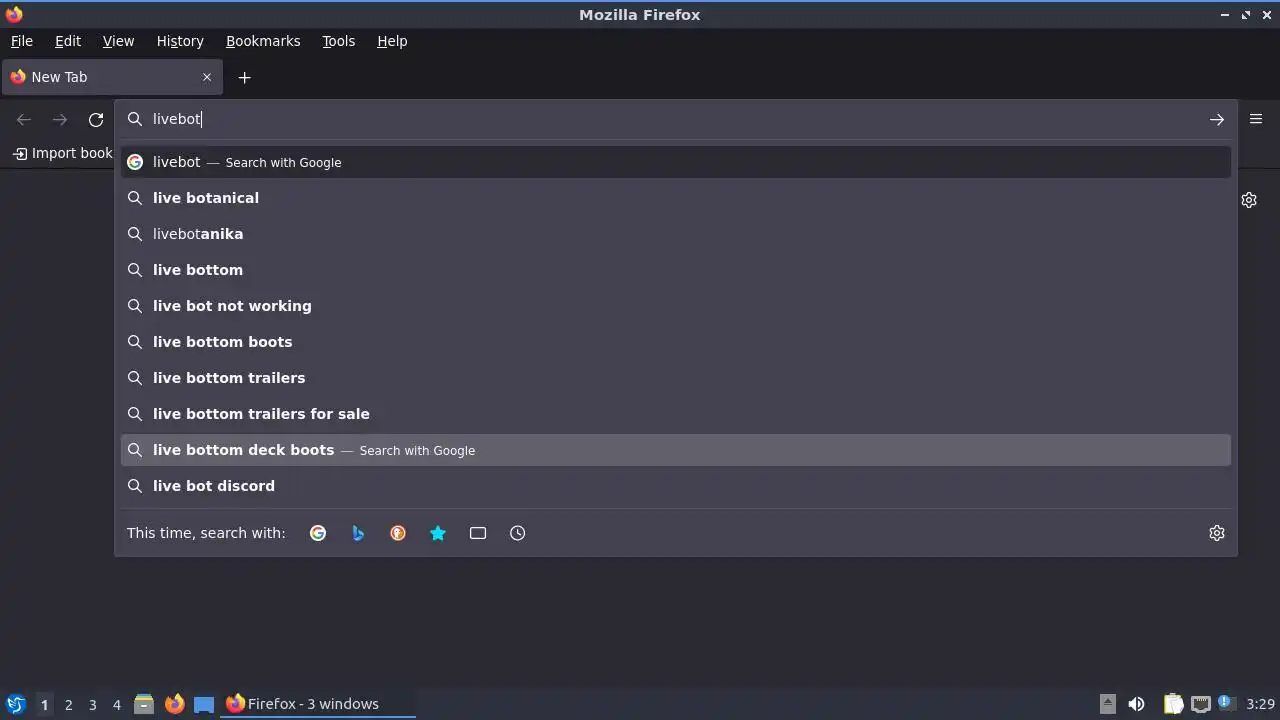
Task: Launch the file manager from the taskbar
Action: point(144,704)
